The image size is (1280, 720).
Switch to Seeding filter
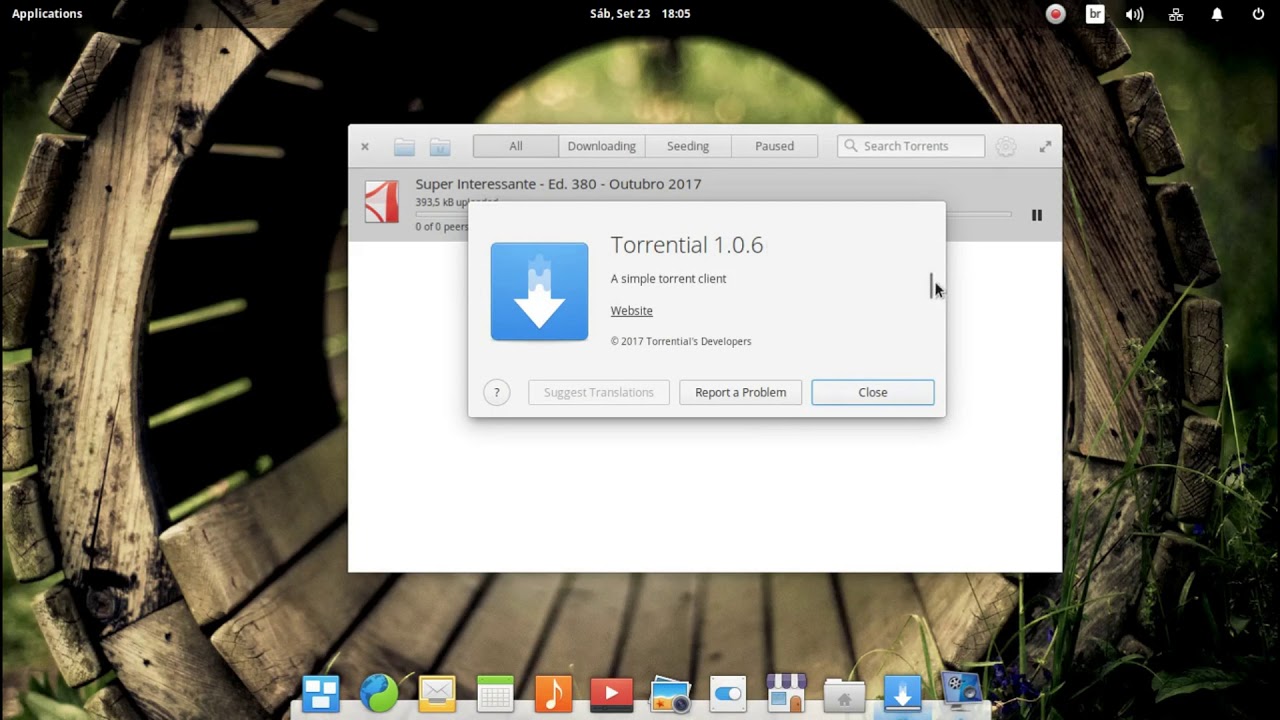click(688, 146)
